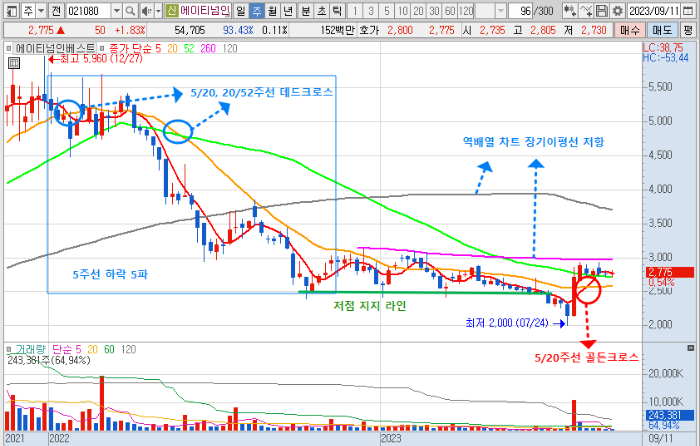Click the small icon at volume panel corner
Screen dimensions: 700x446
(691, 348)
